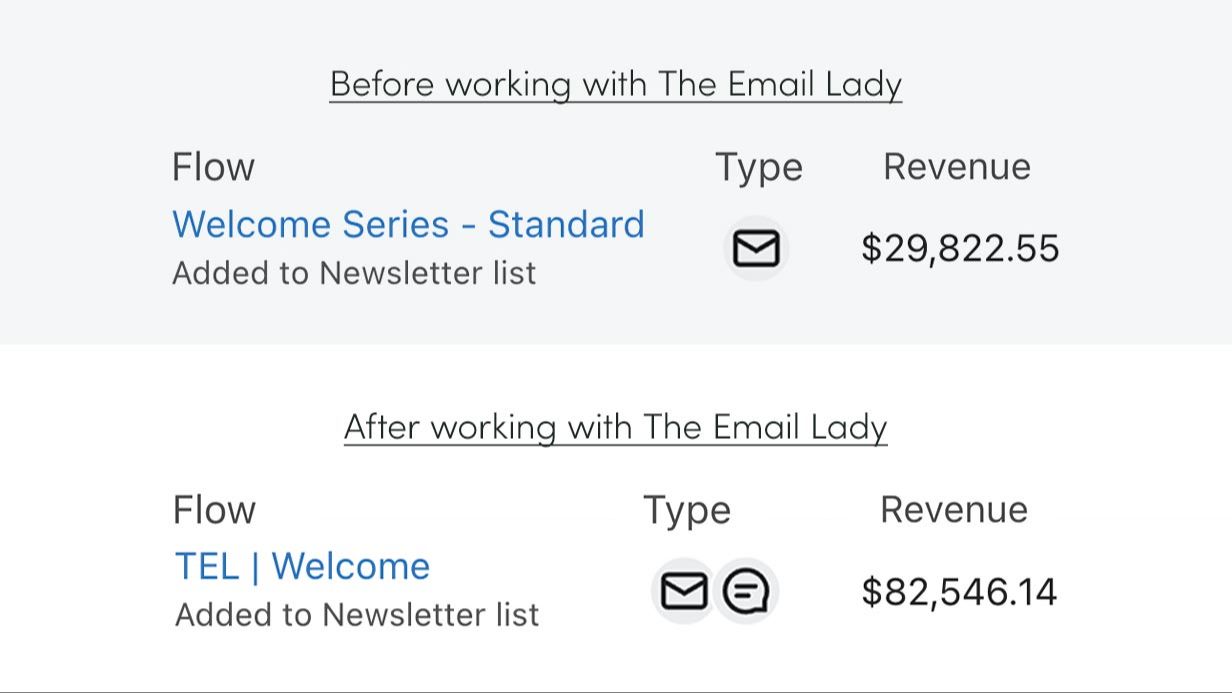Image resolution: width=1232 pixels, height=693 pixels.
Task: Open the TEL | Welcome flow link
Action: click(x=302, y=566)
